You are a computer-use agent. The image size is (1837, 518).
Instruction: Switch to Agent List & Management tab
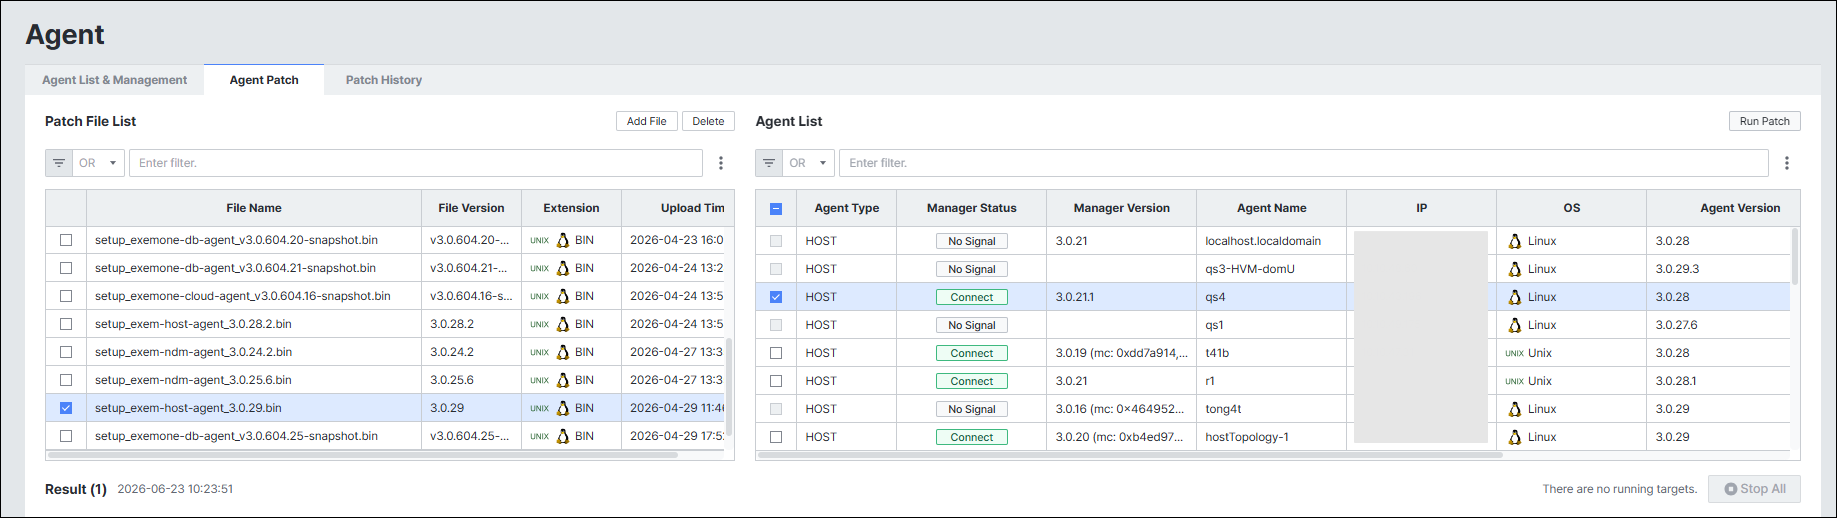(114, 80)
